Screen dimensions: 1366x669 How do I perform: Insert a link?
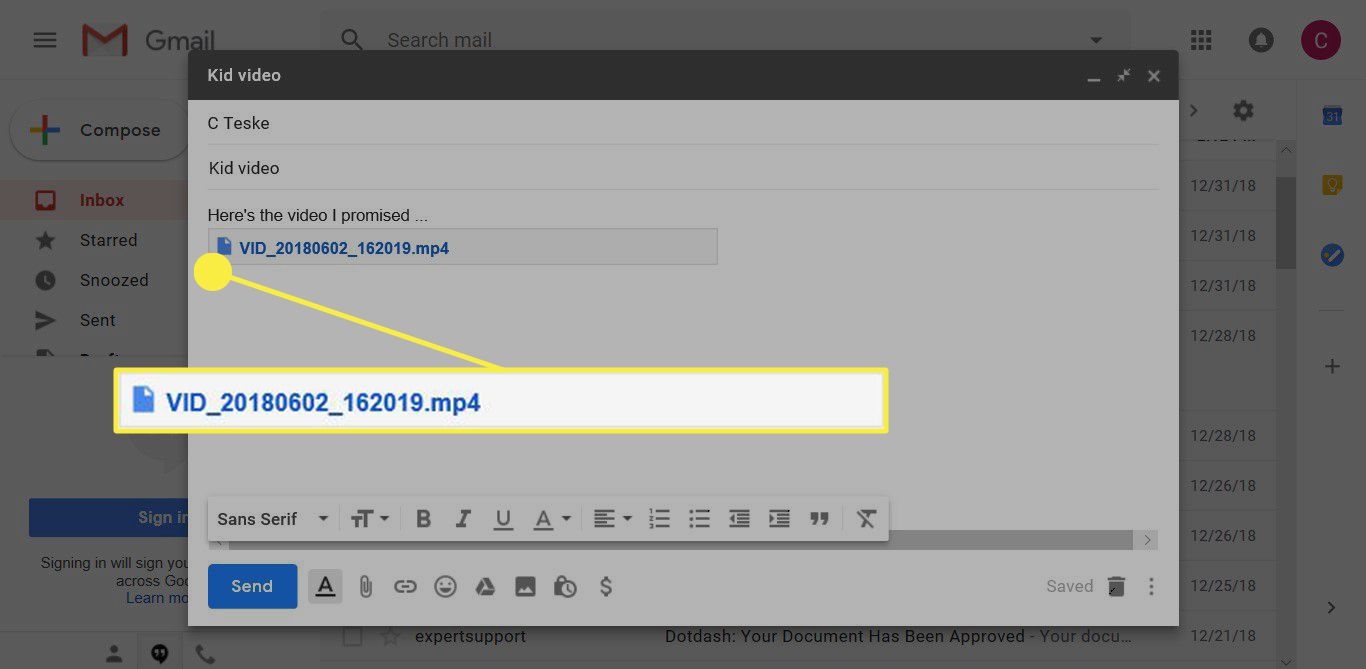[x=405, y=587]
